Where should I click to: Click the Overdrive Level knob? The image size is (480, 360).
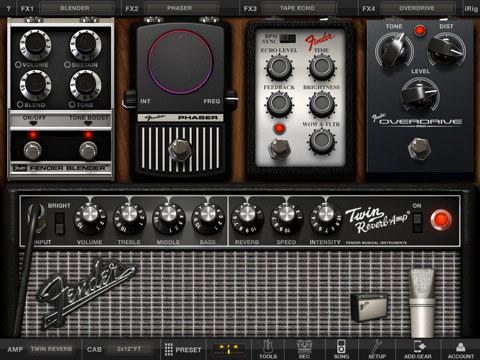[x=420, y=95]
